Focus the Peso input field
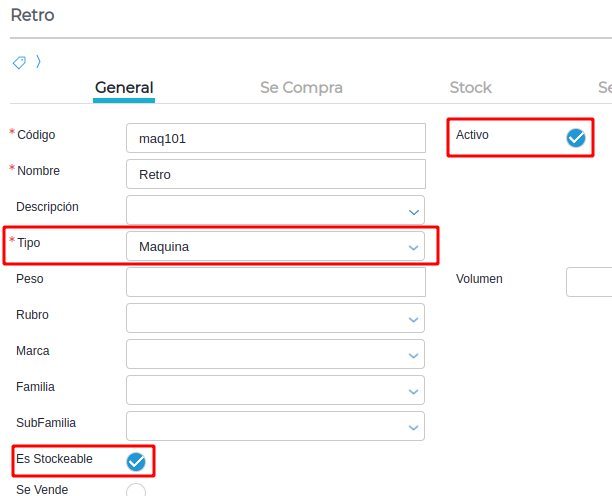This screenshot has width=612, height=496. [x=275, y=282]
